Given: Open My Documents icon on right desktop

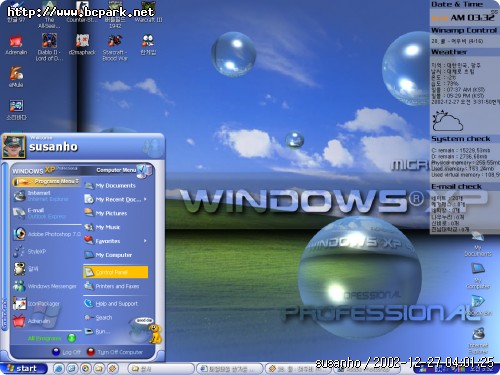Looking at the screenshot, I should pos(478,245).
